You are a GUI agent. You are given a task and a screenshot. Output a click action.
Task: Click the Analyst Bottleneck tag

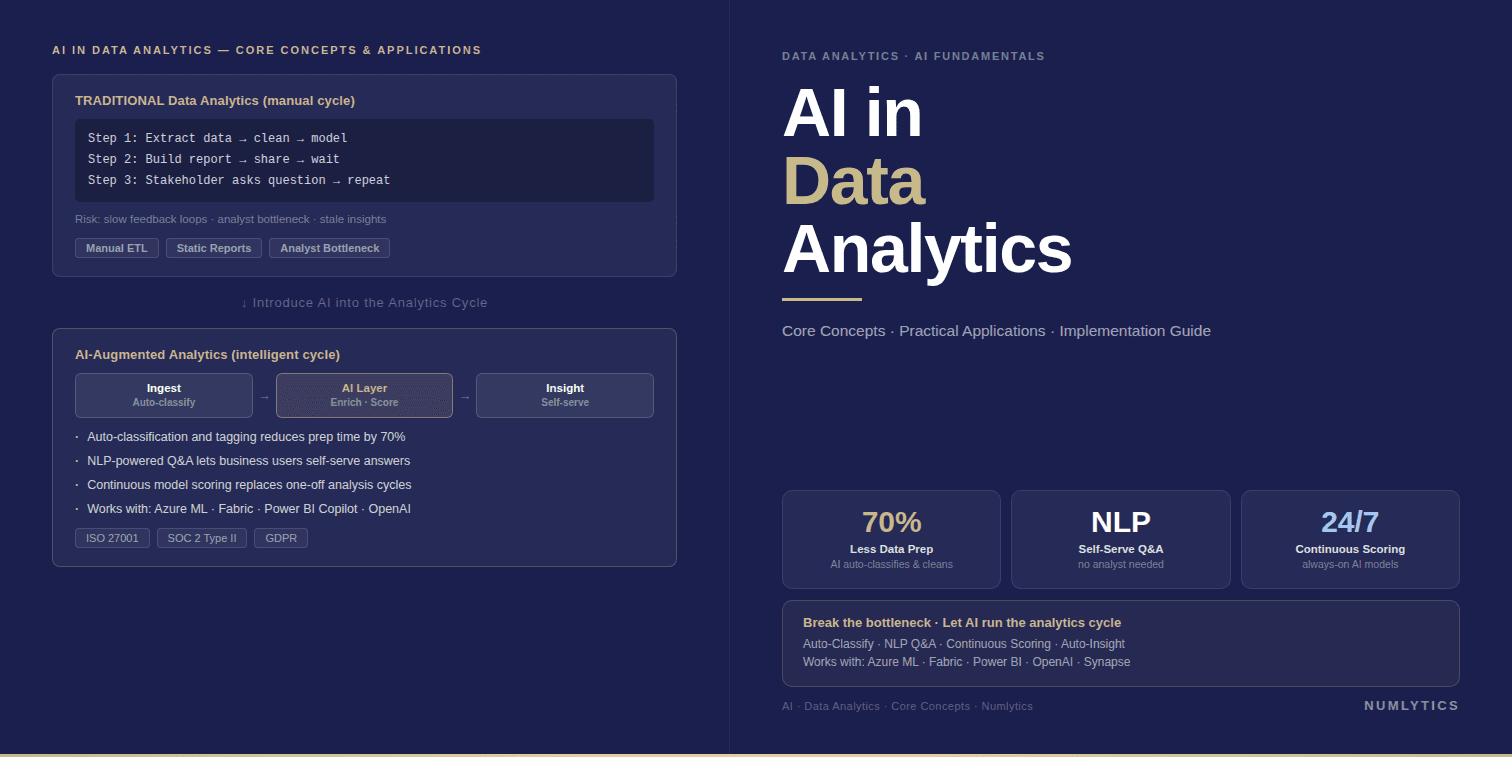point(329,248)
